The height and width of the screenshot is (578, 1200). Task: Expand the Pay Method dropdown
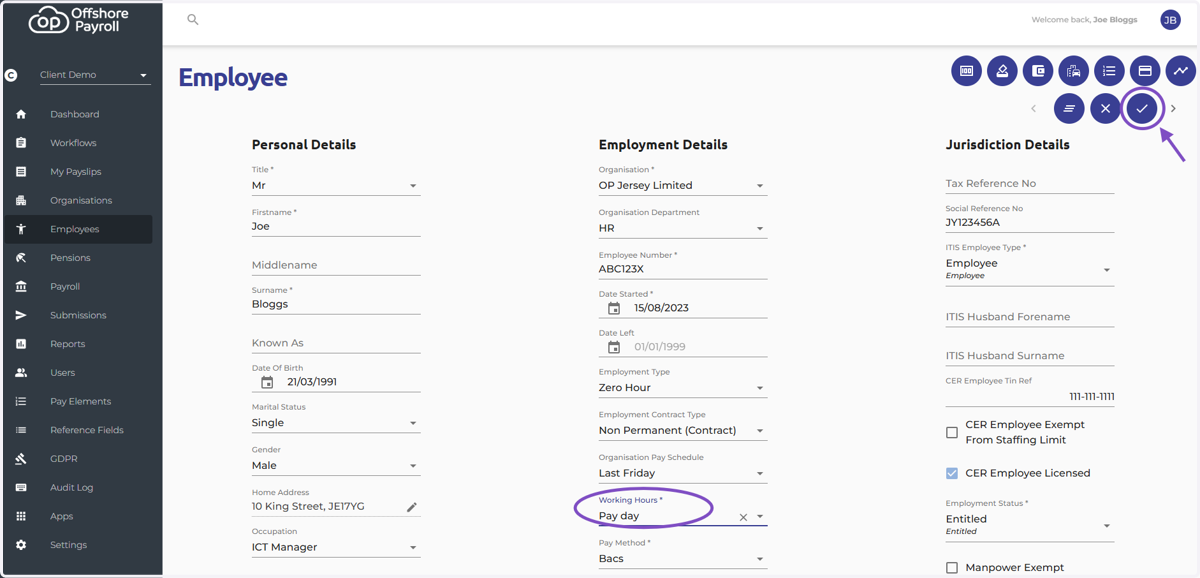[682, 558]
